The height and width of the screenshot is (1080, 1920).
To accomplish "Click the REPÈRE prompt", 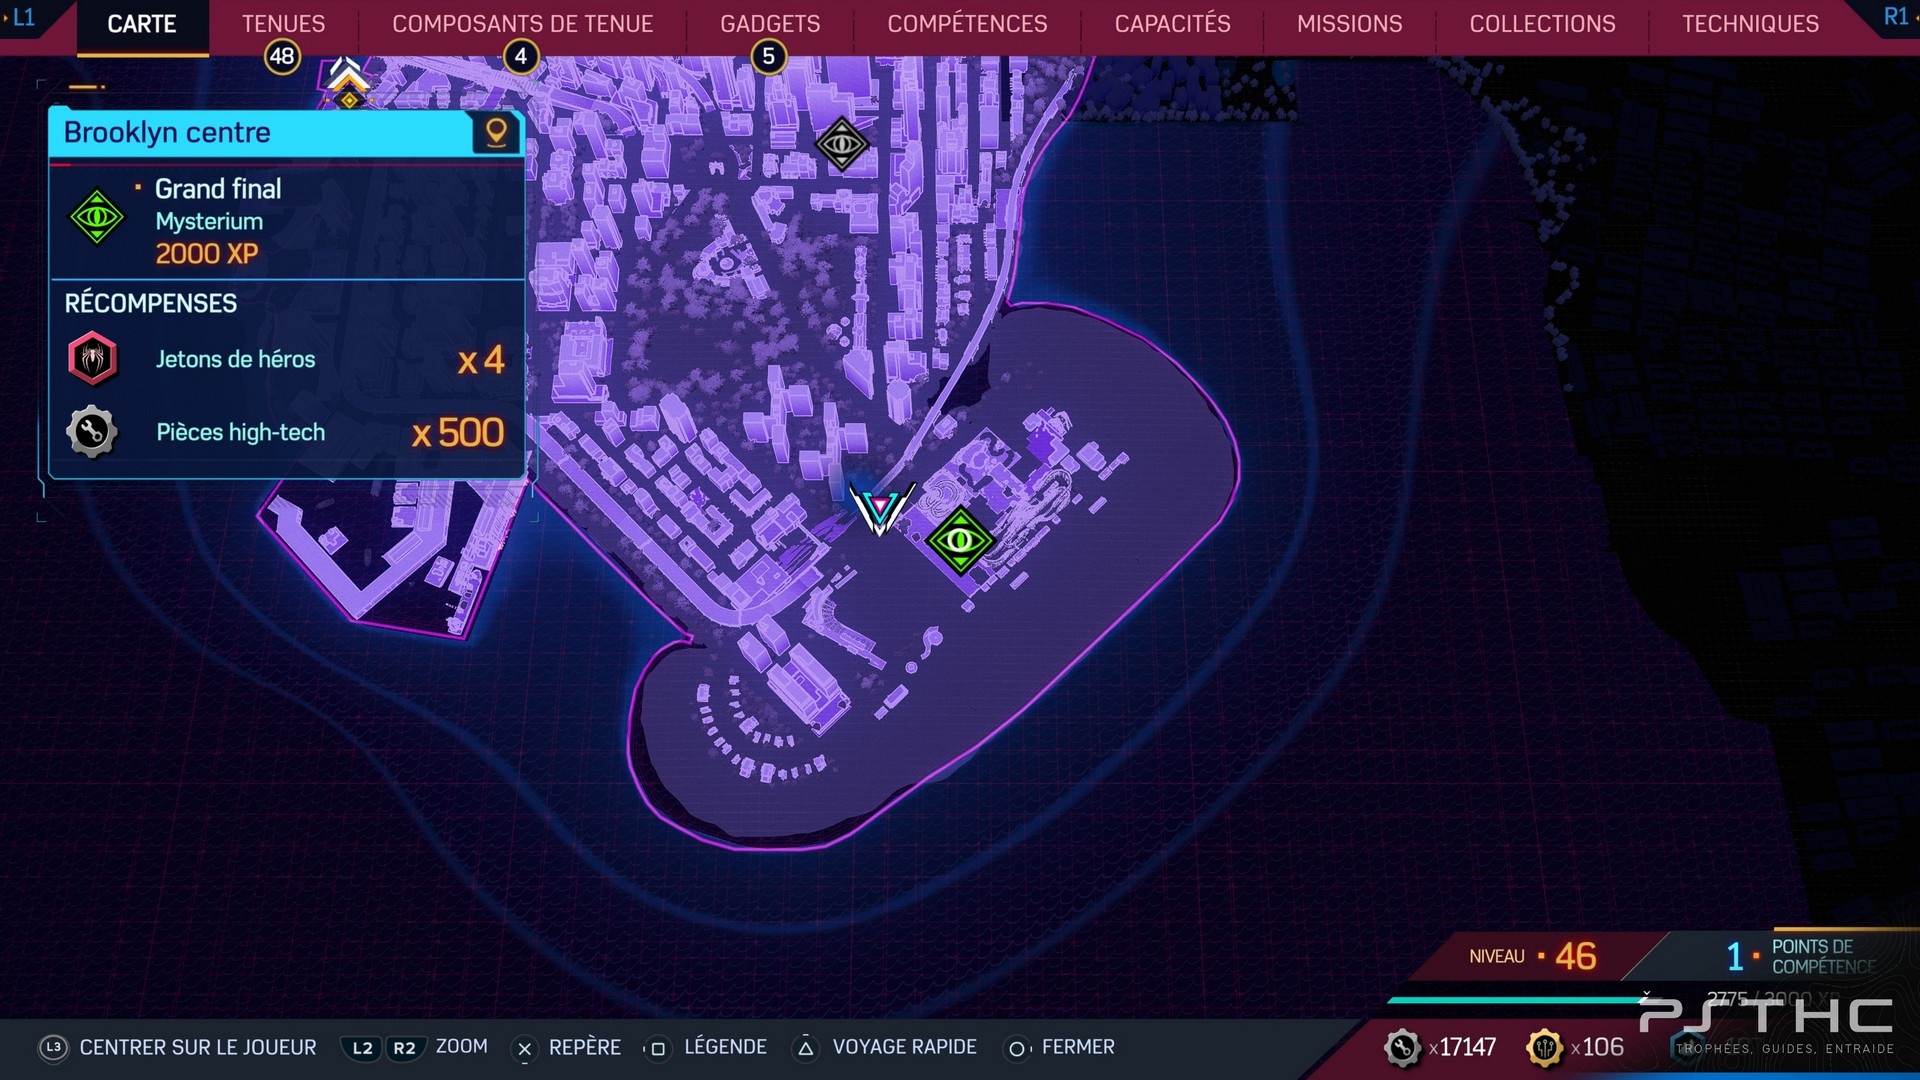I will click(585, 1047).
